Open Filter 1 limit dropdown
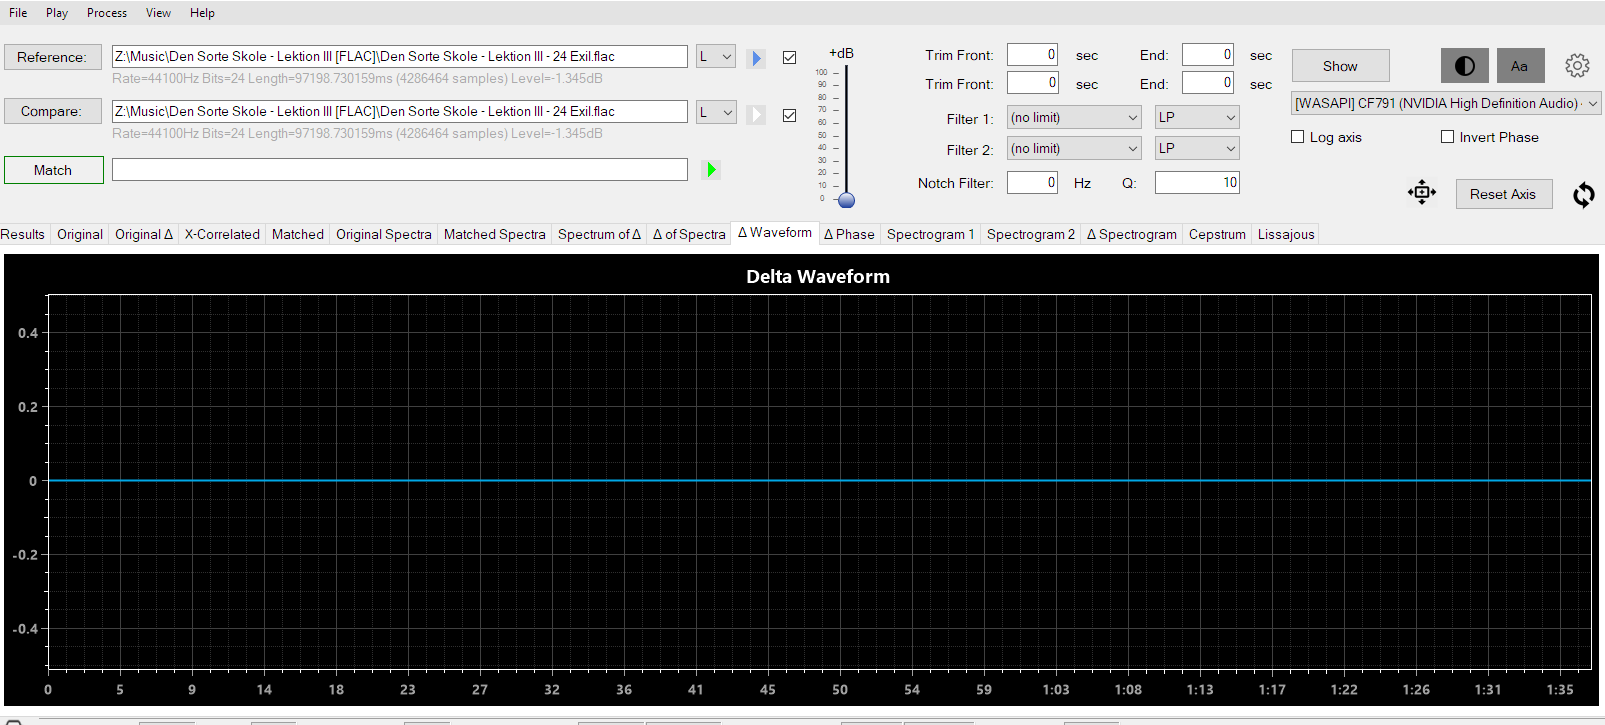This screenshot has width=1605, height=725. [x=1073, y=117]
